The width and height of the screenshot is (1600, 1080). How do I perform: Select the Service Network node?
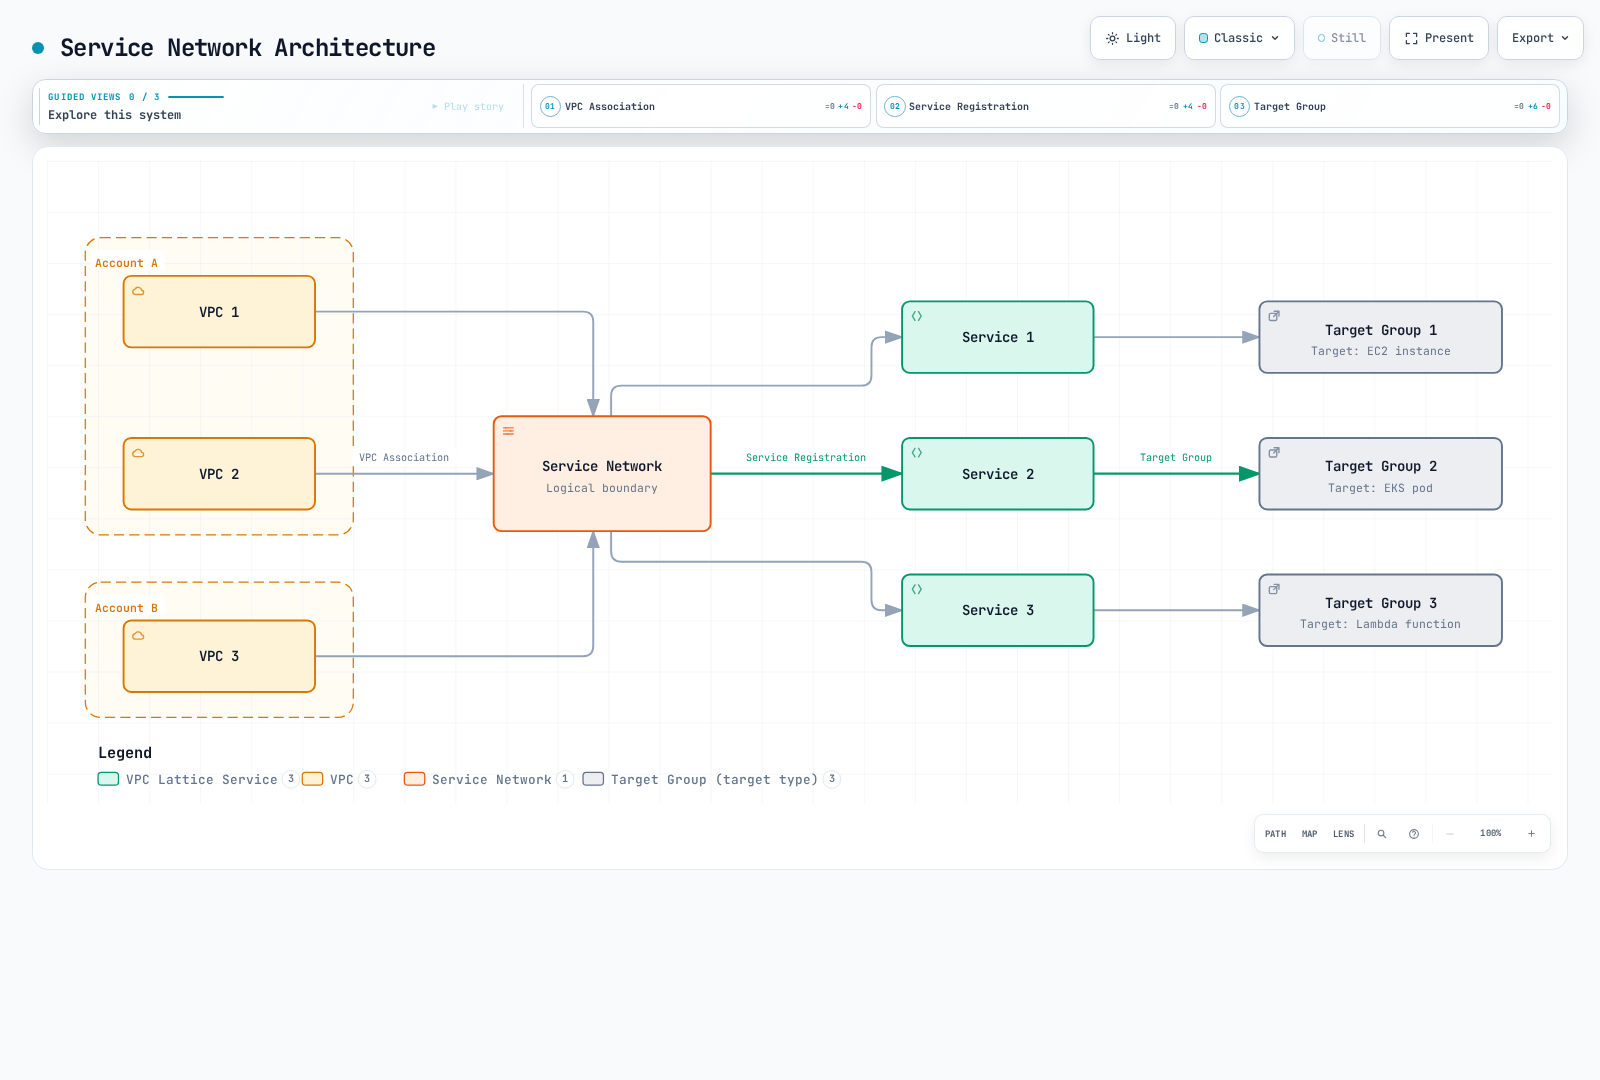(x=602, y=474)
